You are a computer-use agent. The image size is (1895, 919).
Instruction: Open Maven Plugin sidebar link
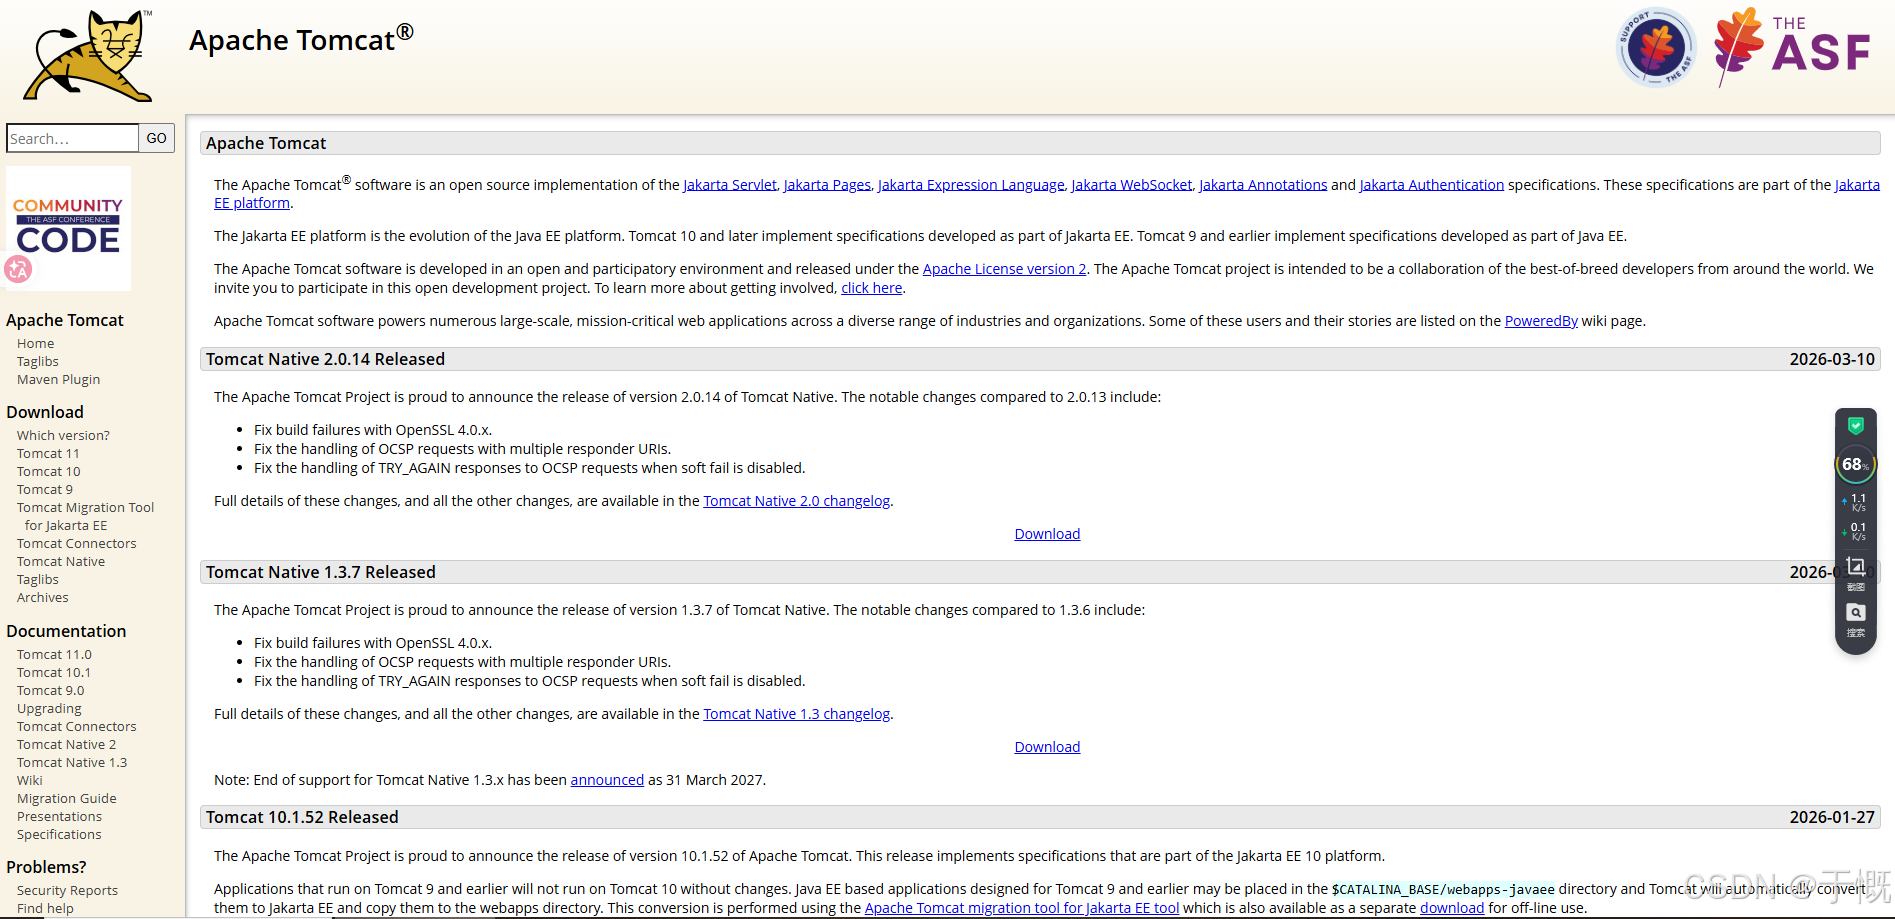59,379
